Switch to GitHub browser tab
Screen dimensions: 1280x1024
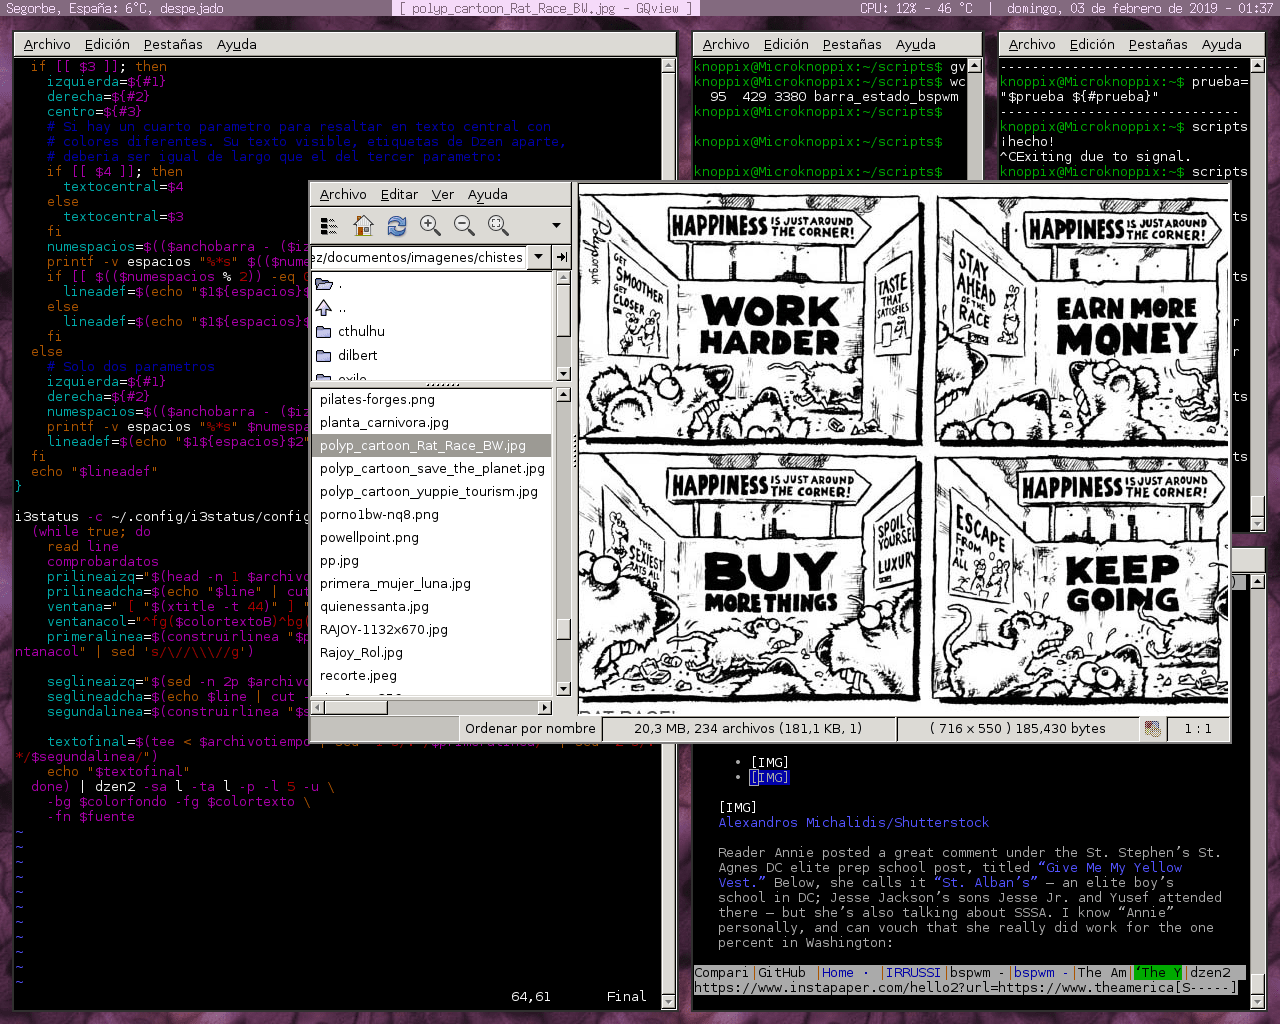click(782, 972)
